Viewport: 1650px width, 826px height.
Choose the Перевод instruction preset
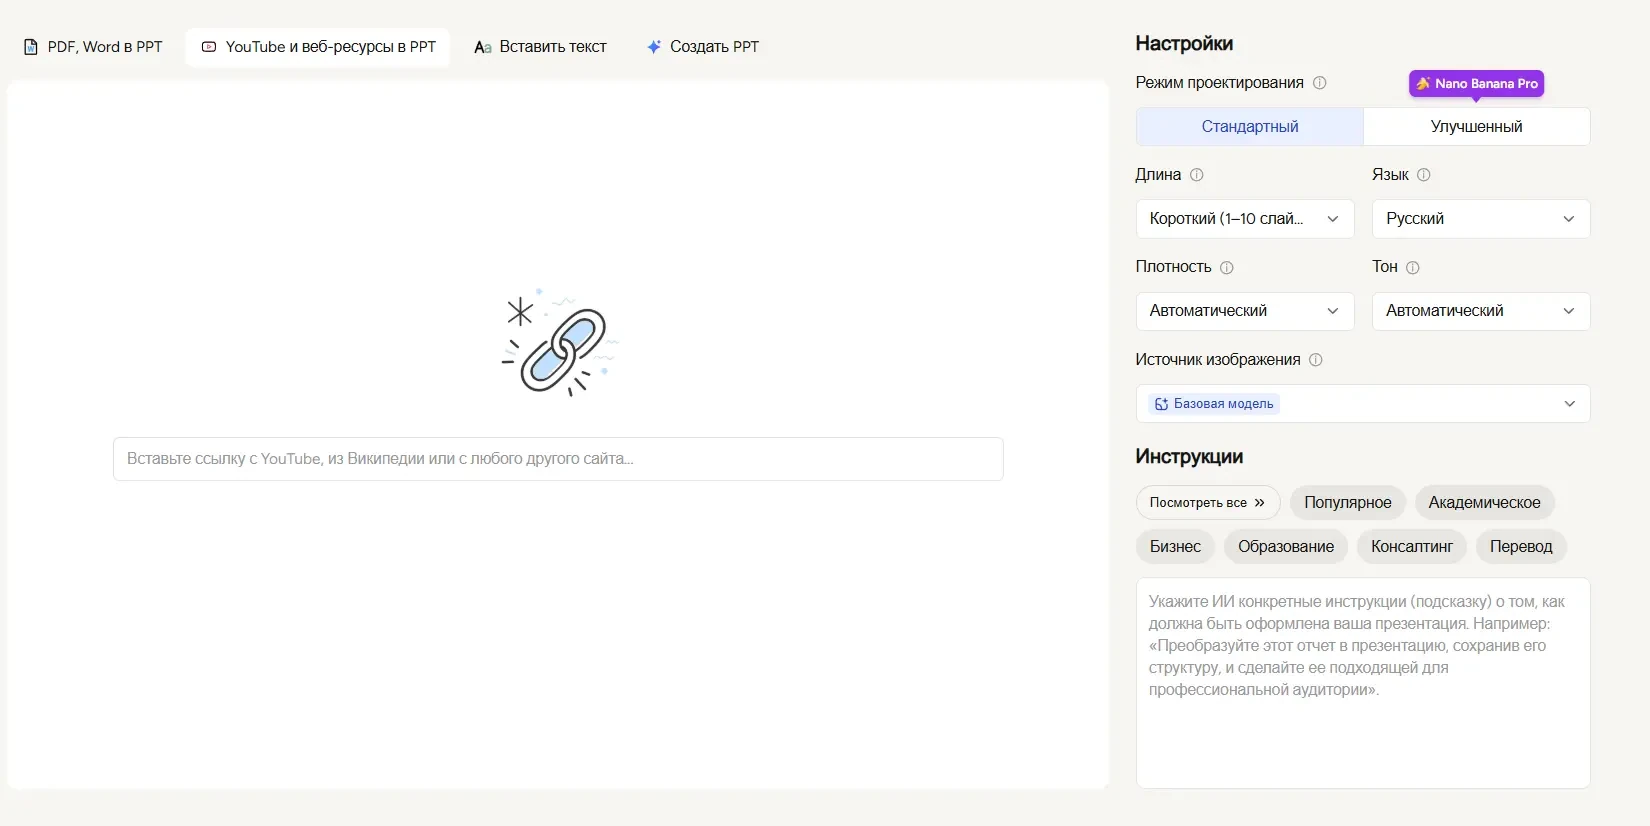click(x=1521, y=547)
